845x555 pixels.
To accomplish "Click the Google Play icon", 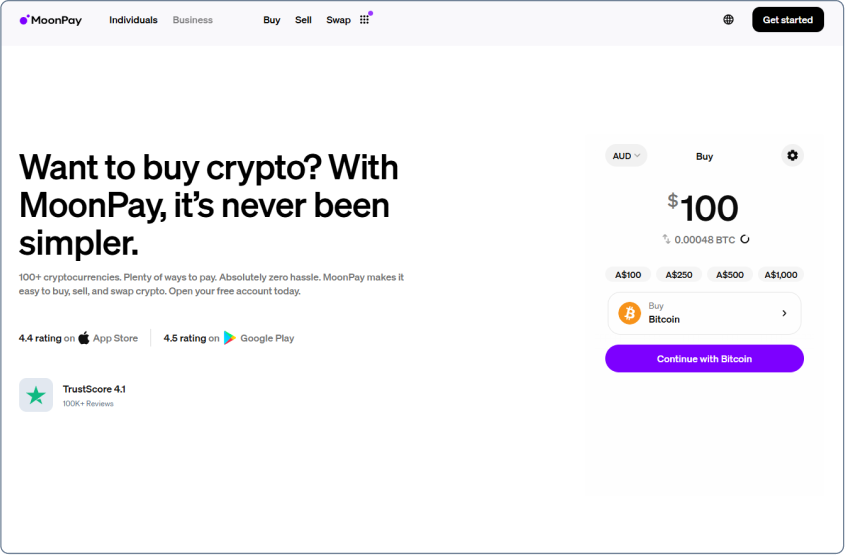I will pos(230,338).
